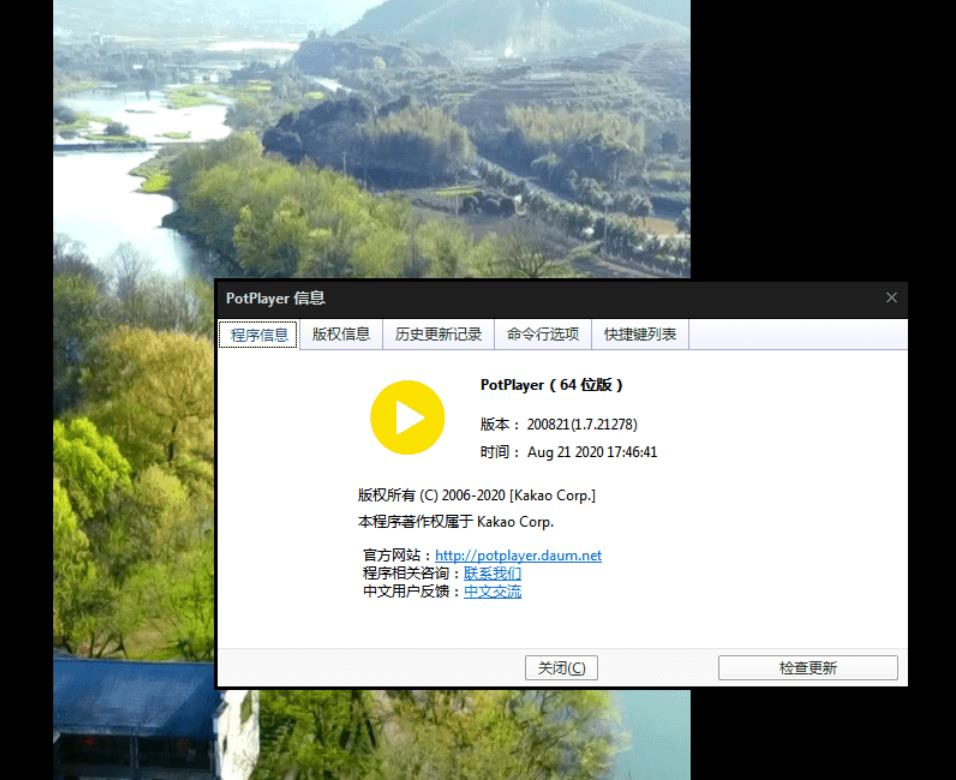Click the 联系我们 contact link
This screenshot has width=956, height=780.
[x=492, y=573]
